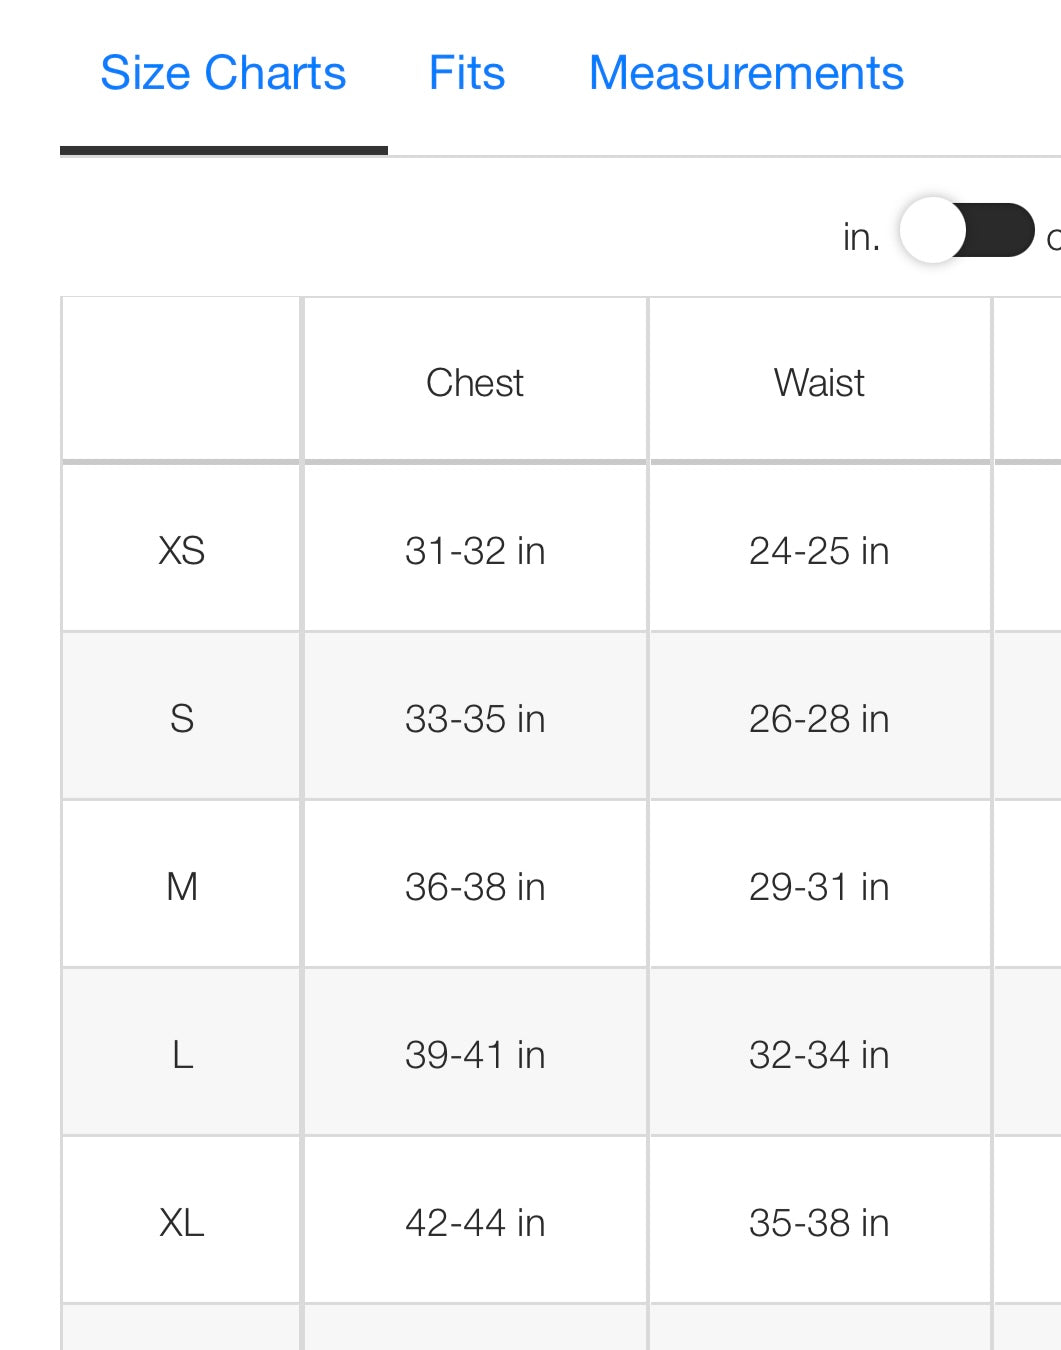Toggle the inches/centimeters unit switch
Image resolution: width=1061 pixels, height=1350 pixels.
(966, 231)
